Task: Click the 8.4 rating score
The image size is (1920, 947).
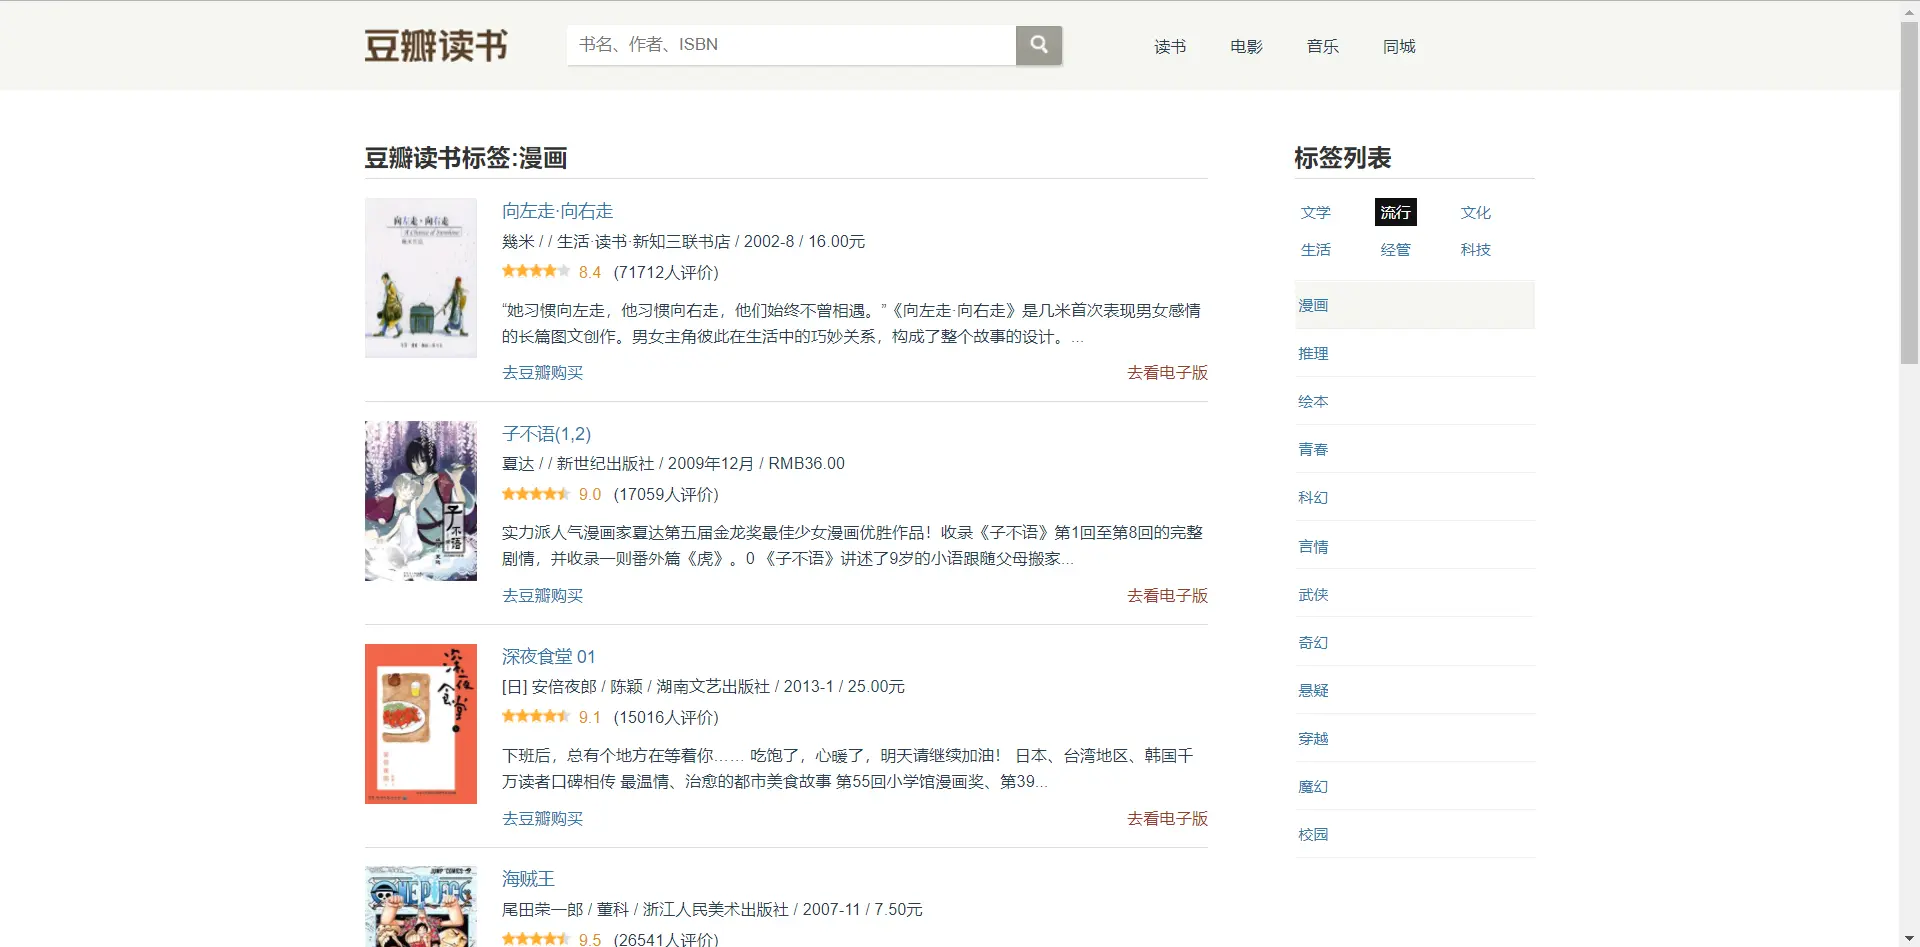Action: click(590, 272)
